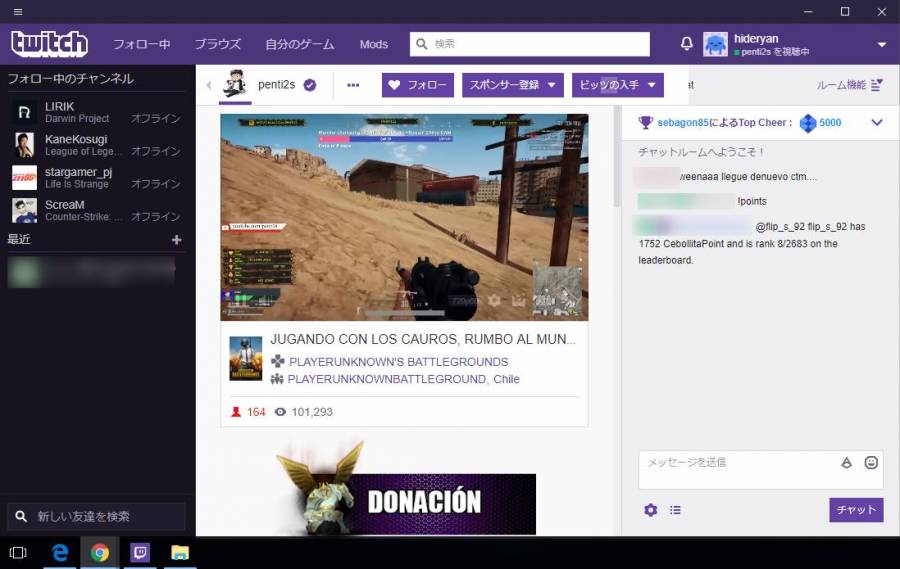Open chat settings gear
This screenshot has height=569, width=900.
(x=650, y=510)
